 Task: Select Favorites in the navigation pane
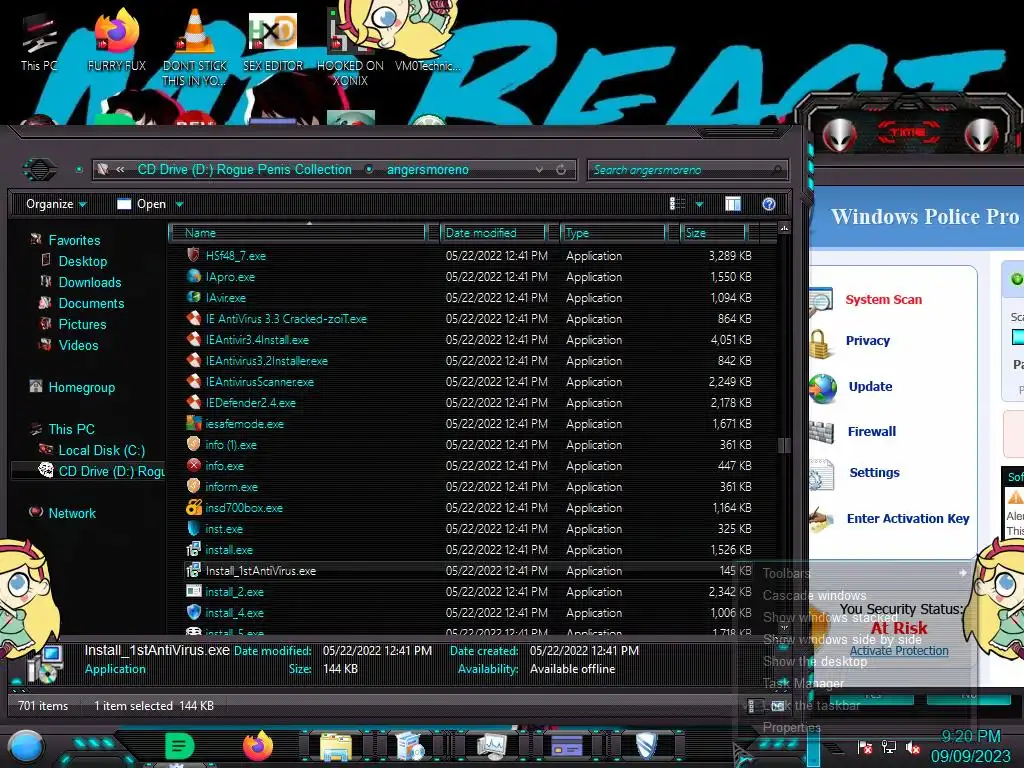point(74,240)
